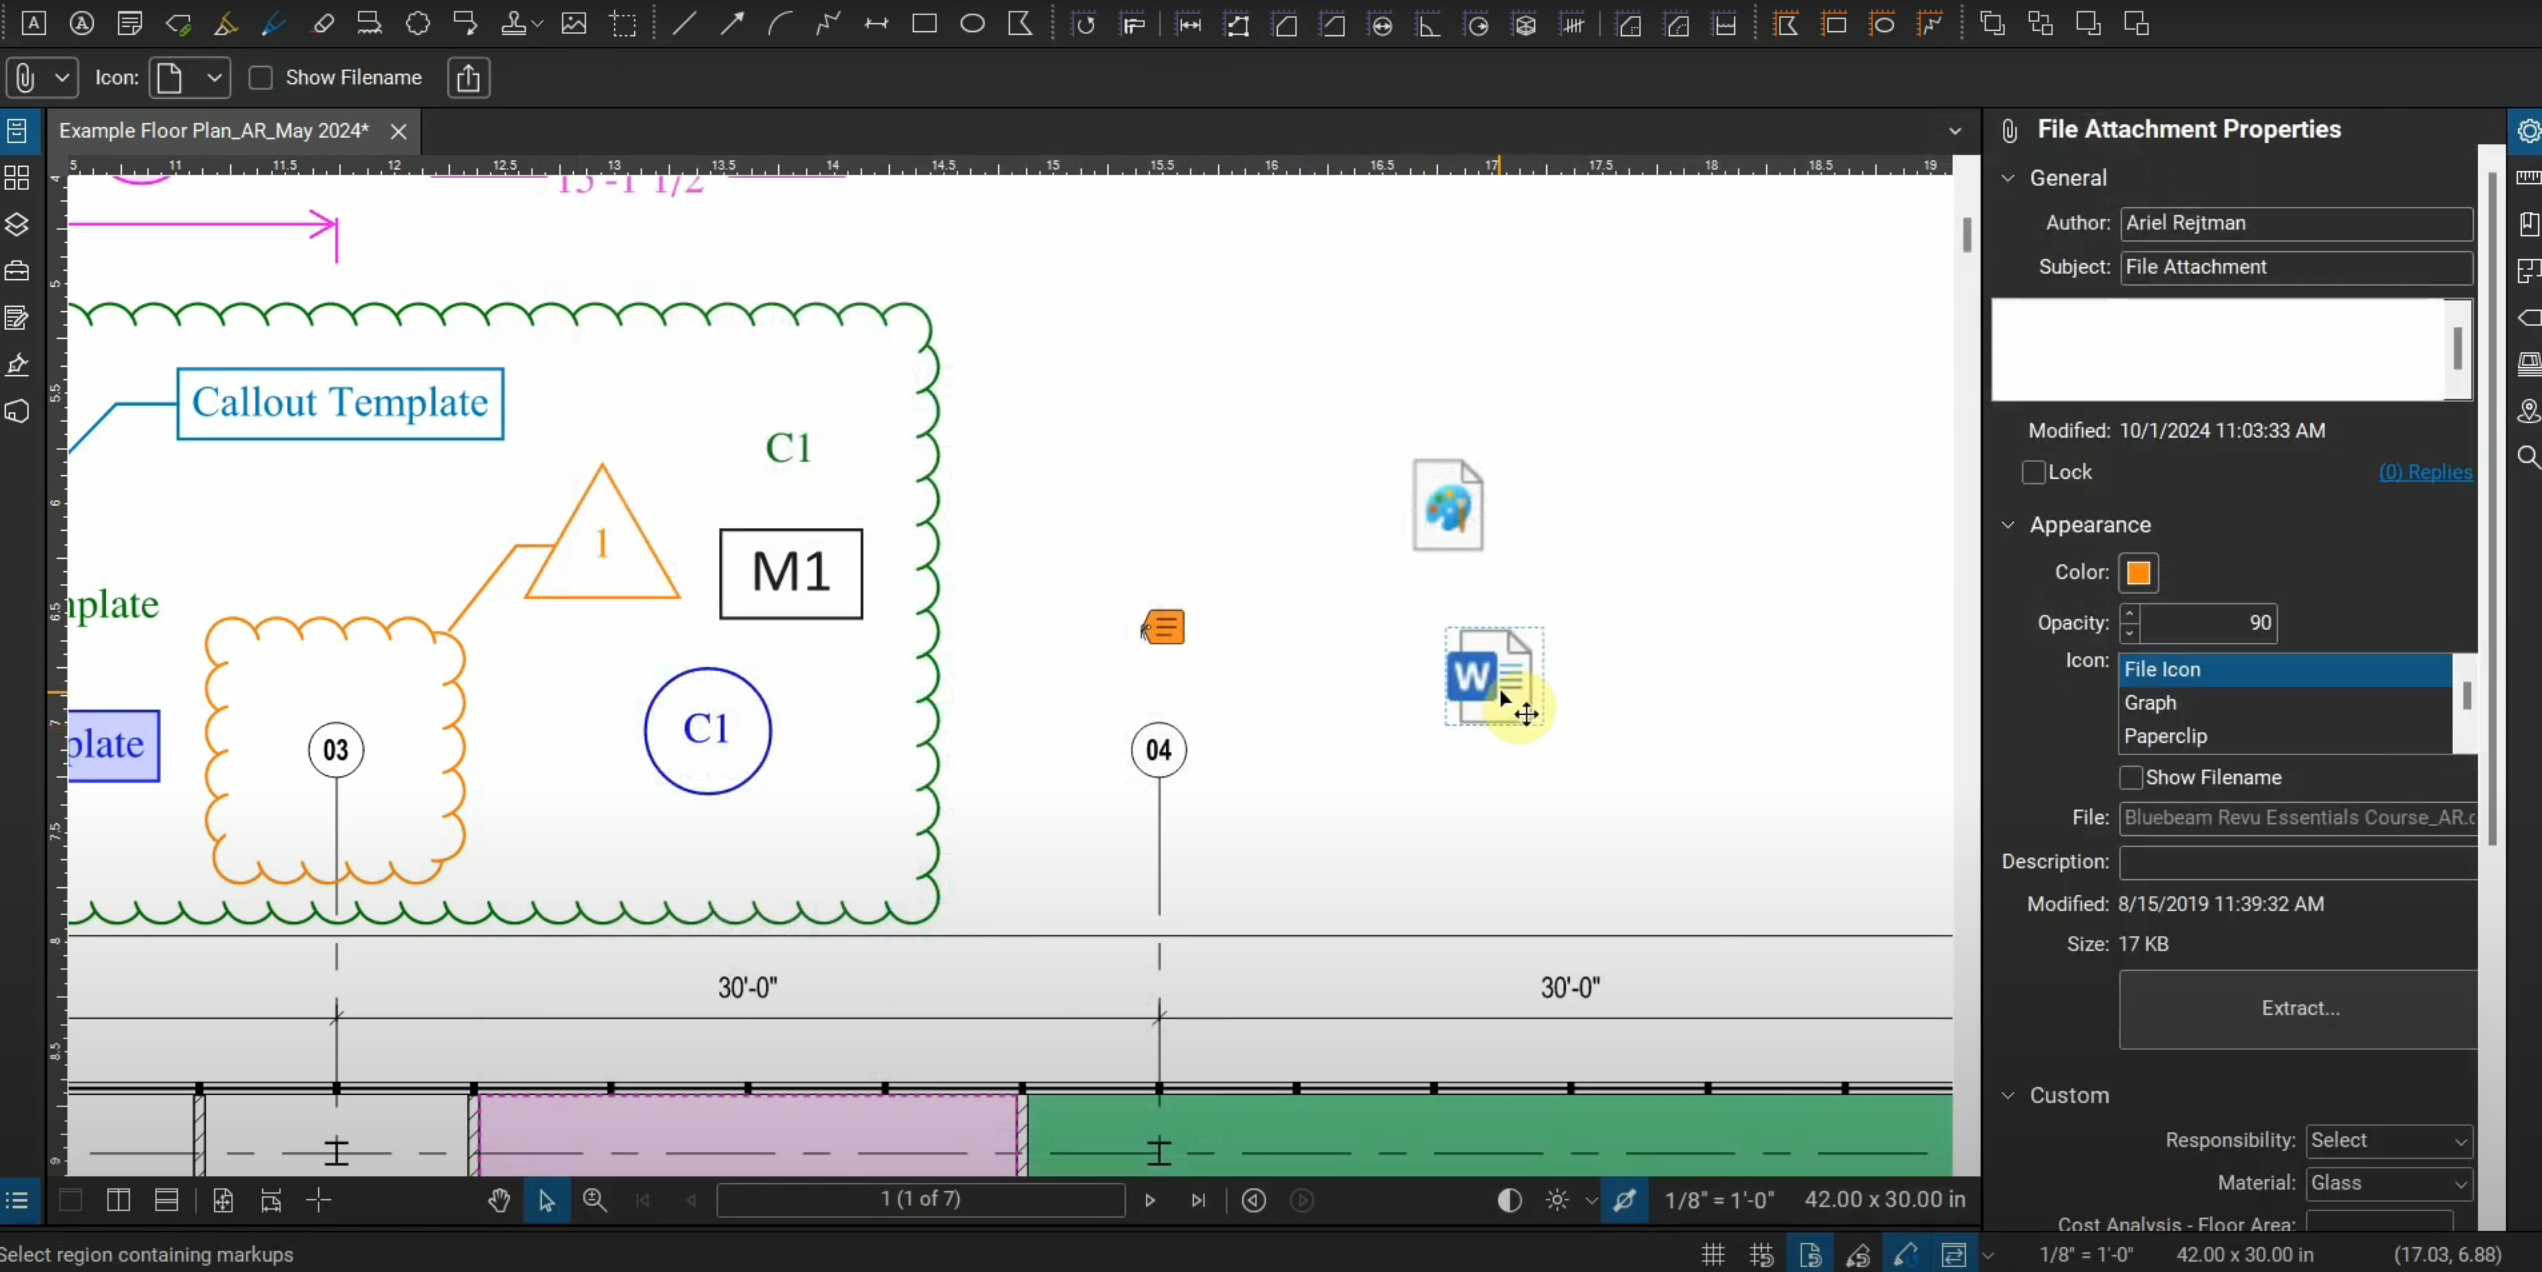Click the Extract button
Image resolution: width=2542 pixels, height=1272 pixels.
click(2298, 1008)
